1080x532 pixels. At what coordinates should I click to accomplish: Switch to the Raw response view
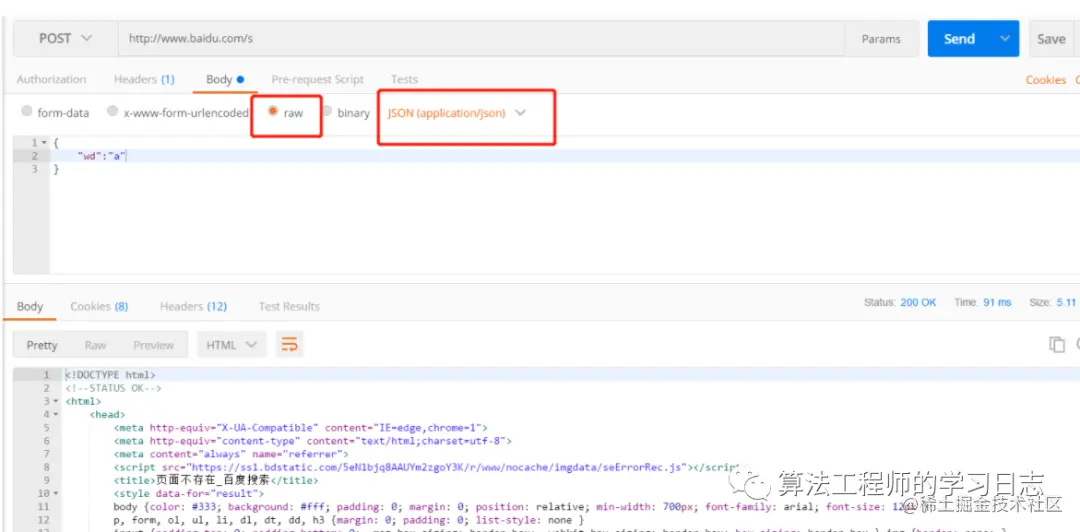pyautogui.click(x=95, y=345)
